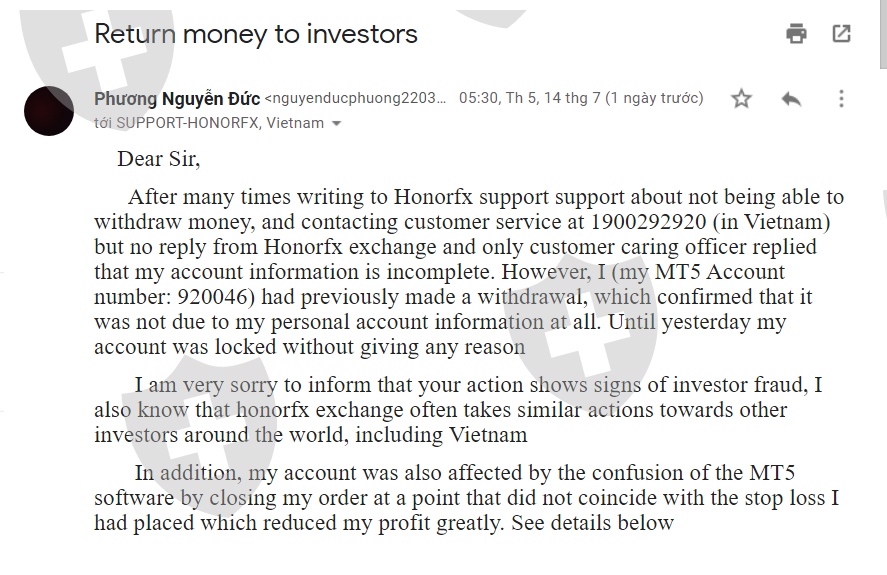The height and width of the screenshot is (575, 887).
Task: Click sender name Phương Nguyễn Đức
Action: point(177,98)
